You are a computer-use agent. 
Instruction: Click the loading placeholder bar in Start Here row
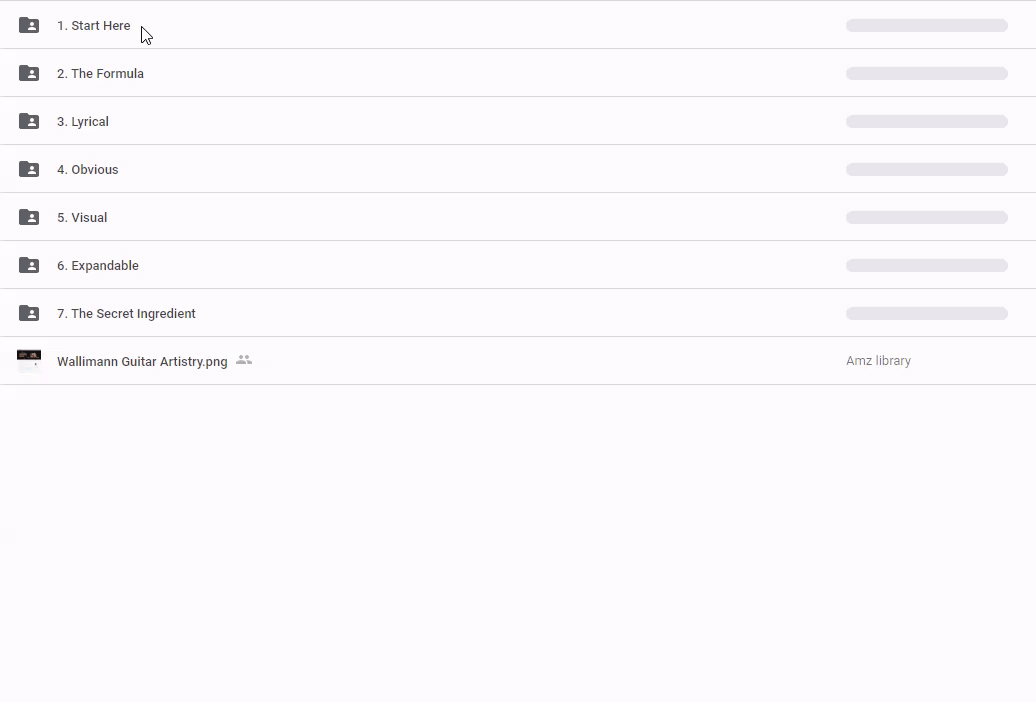(926, 26)
